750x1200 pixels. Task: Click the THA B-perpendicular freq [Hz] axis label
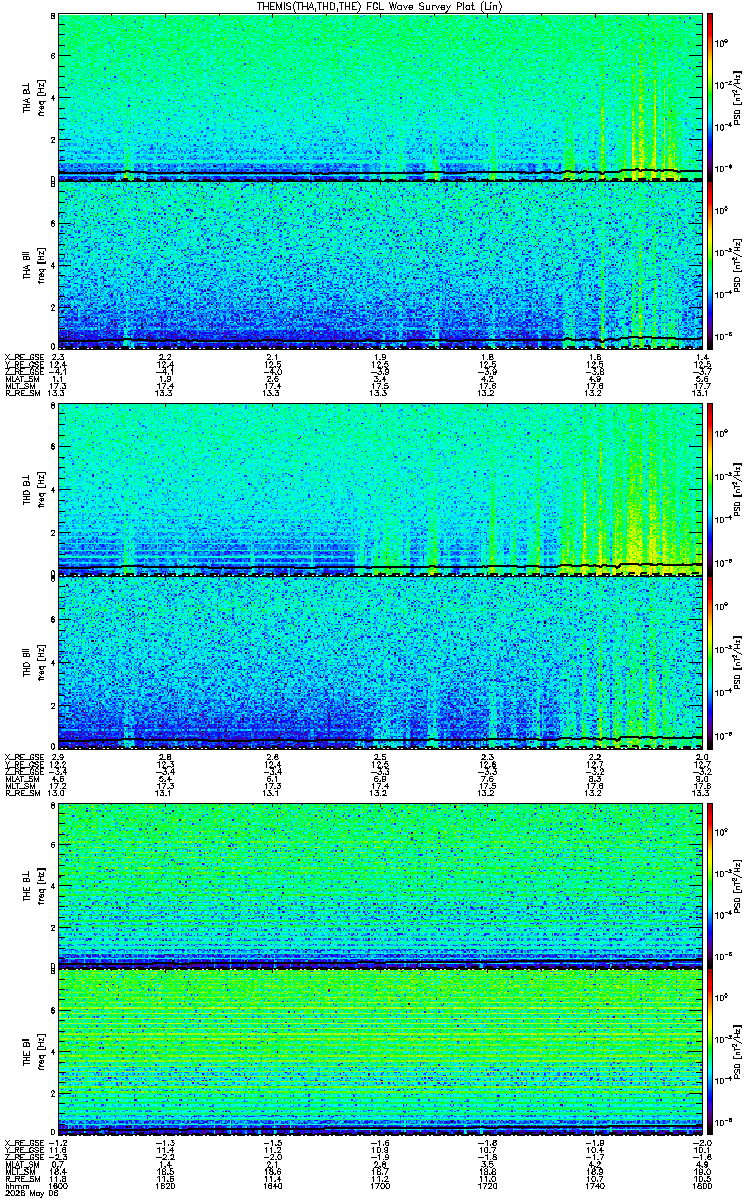click(39, 96)
